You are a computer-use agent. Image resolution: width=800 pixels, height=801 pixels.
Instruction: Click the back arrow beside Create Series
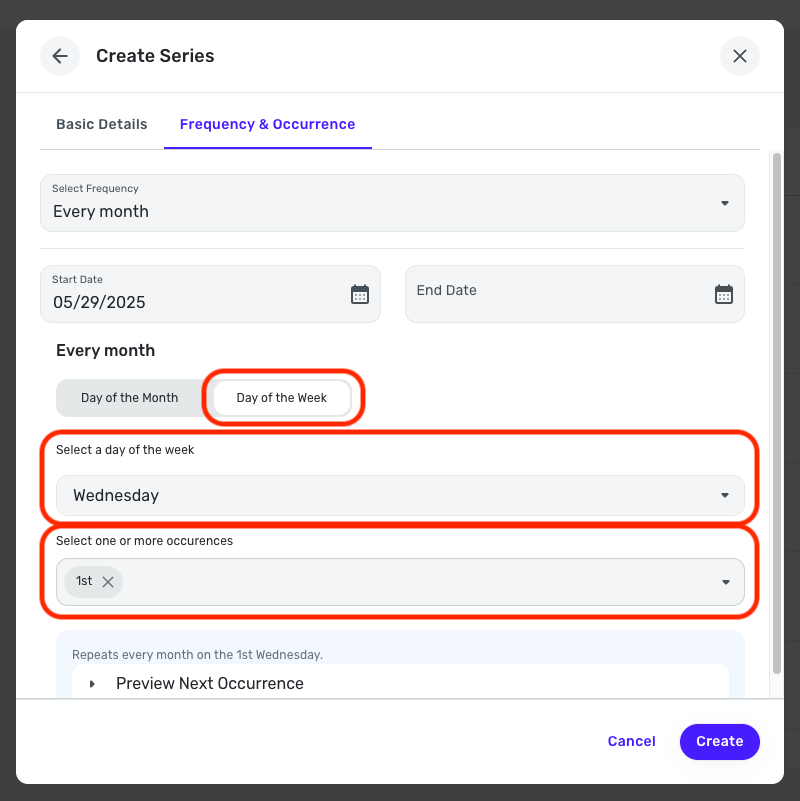tap(60, 56)
